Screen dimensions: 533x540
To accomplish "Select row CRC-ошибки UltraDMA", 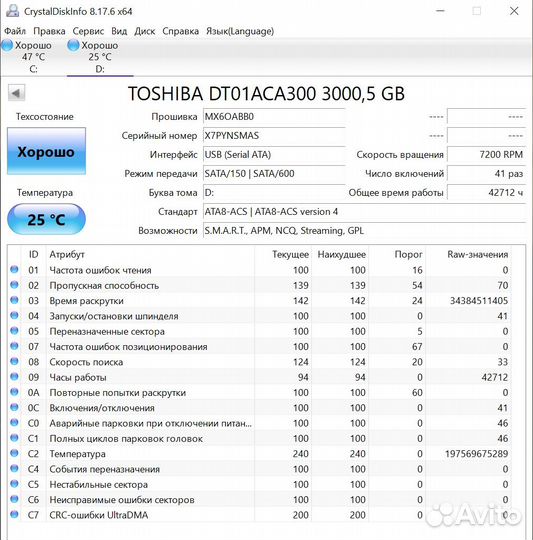I will coord(259,515).
